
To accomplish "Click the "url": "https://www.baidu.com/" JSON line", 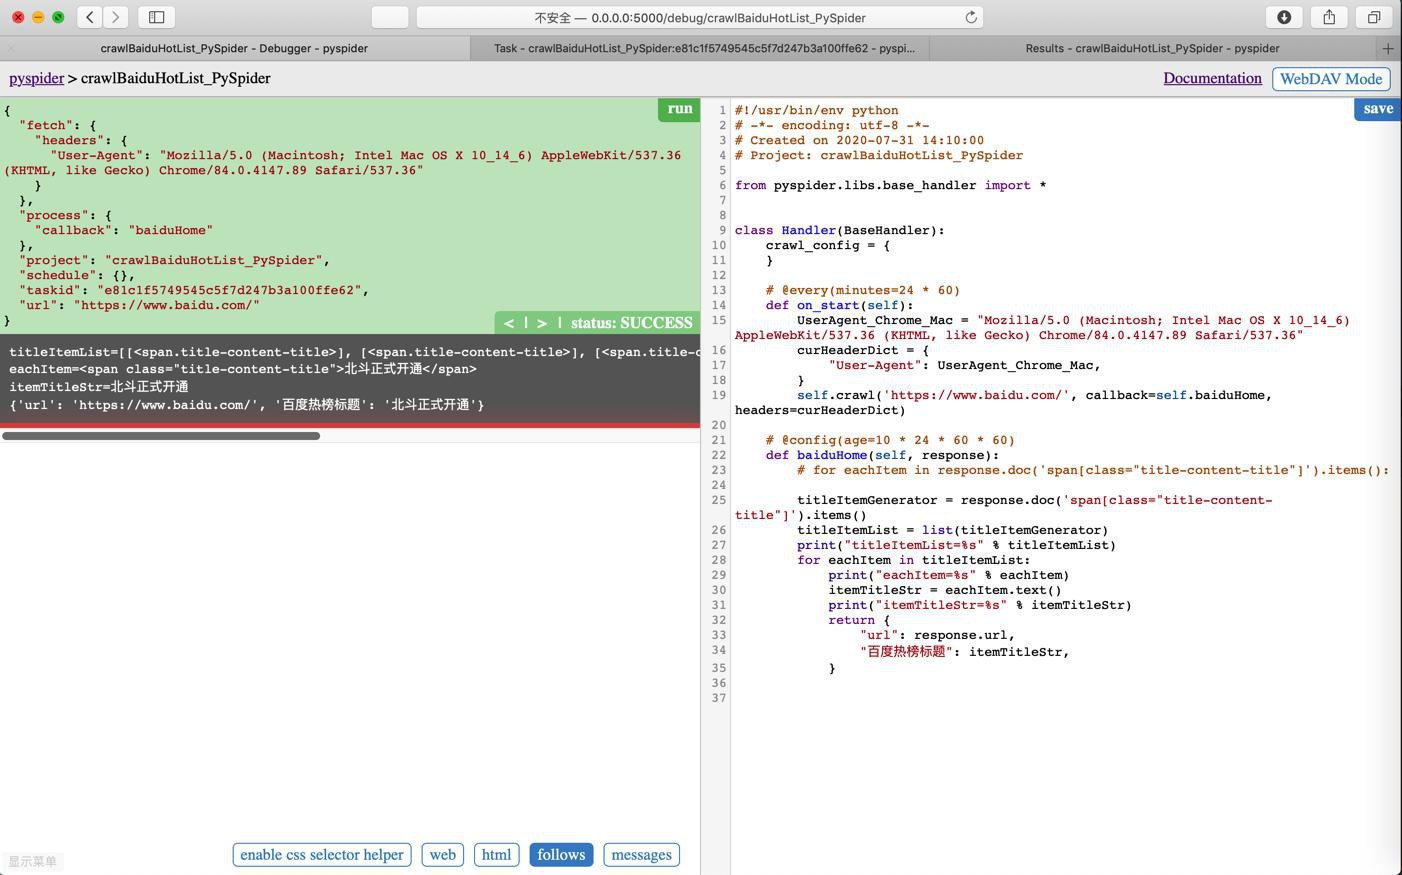I will tap(139, 305).
